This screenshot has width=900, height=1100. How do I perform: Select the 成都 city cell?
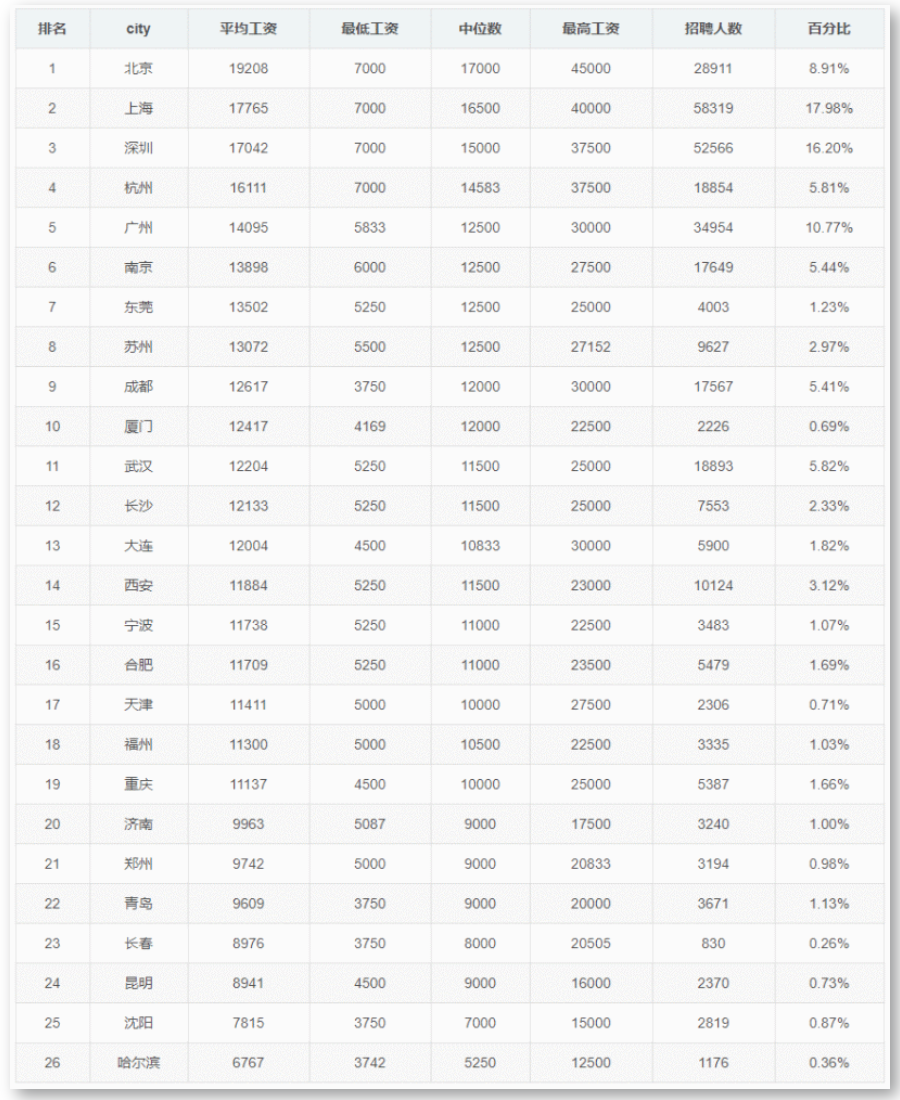coord(138,387)
